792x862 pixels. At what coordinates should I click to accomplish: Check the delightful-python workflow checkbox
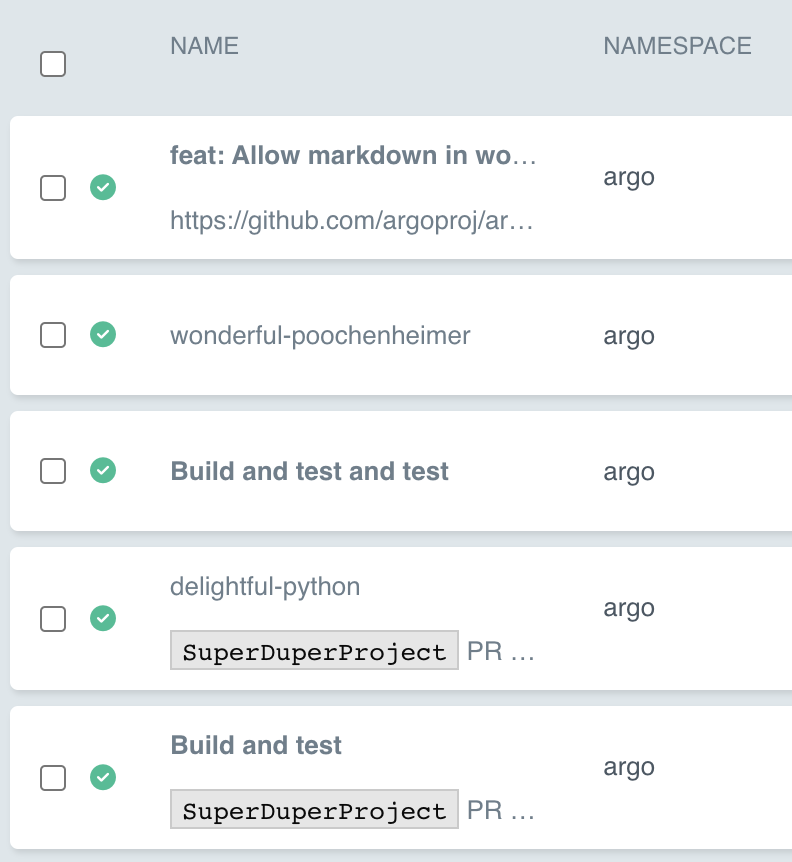53,619
